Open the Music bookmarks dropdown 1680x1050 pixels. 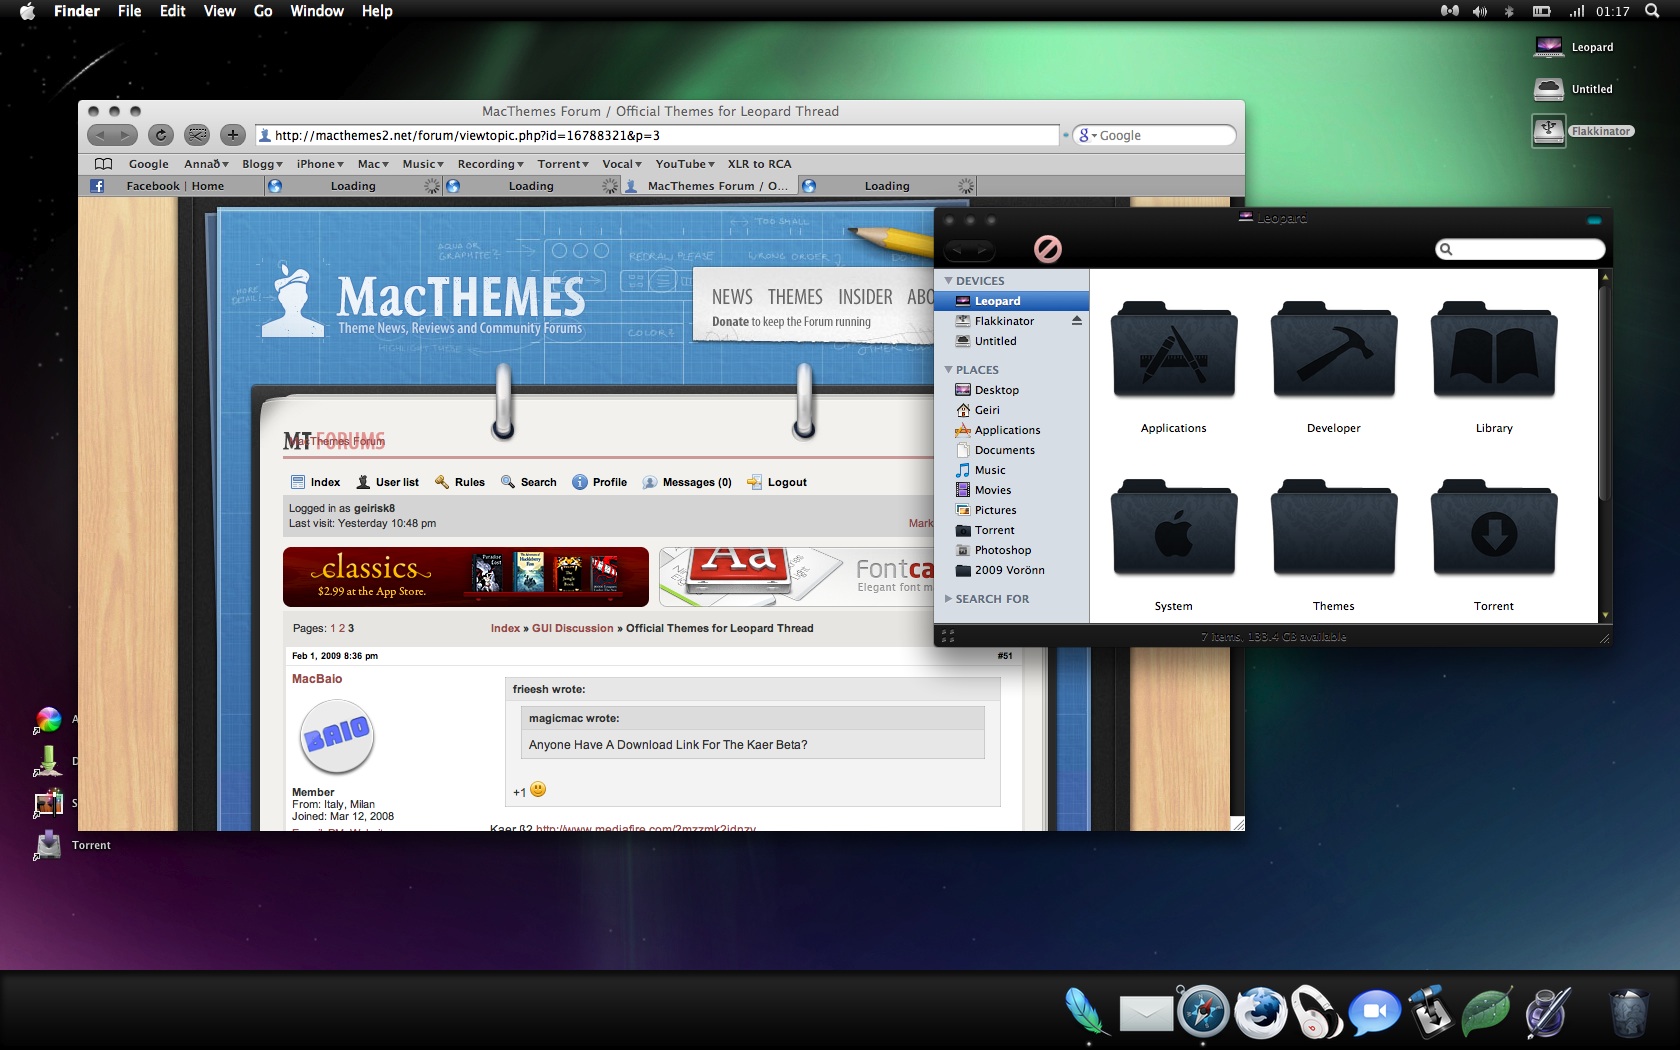click(423, 164)
